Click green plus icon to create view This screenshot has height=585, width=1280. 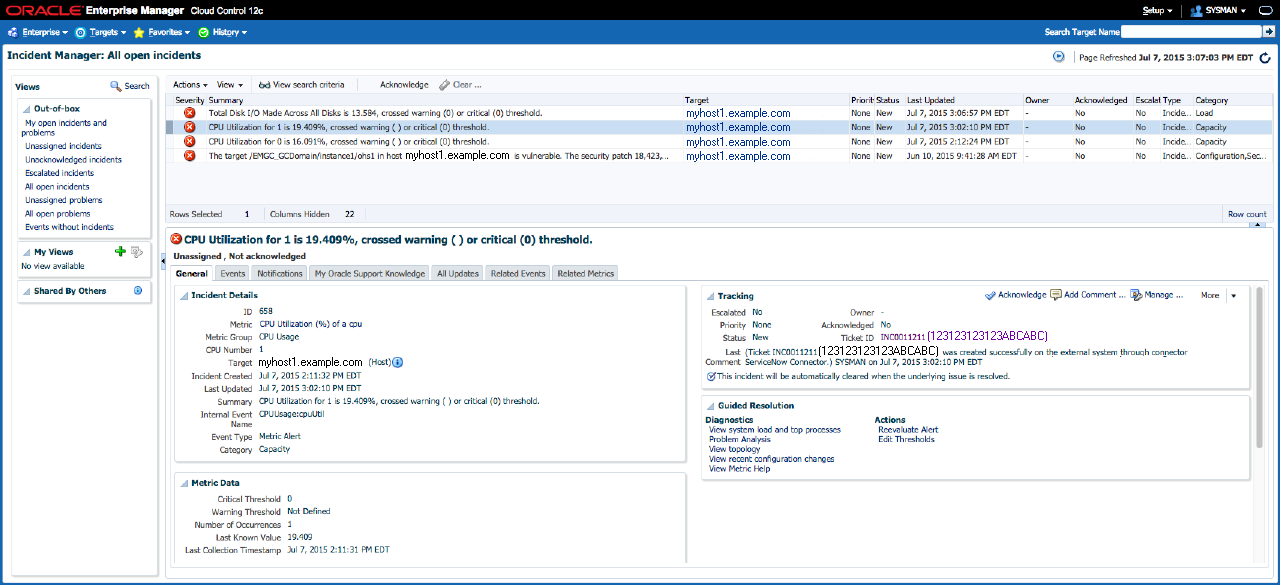[x=120, y=252]
